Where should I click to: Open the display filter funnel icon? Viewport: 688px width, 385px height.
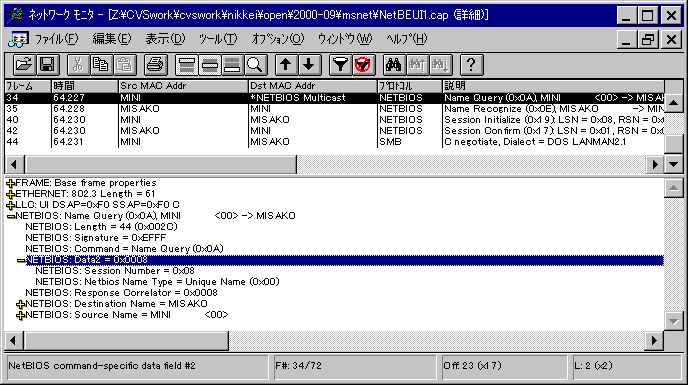pyautogui.click(x=340, y=65)
